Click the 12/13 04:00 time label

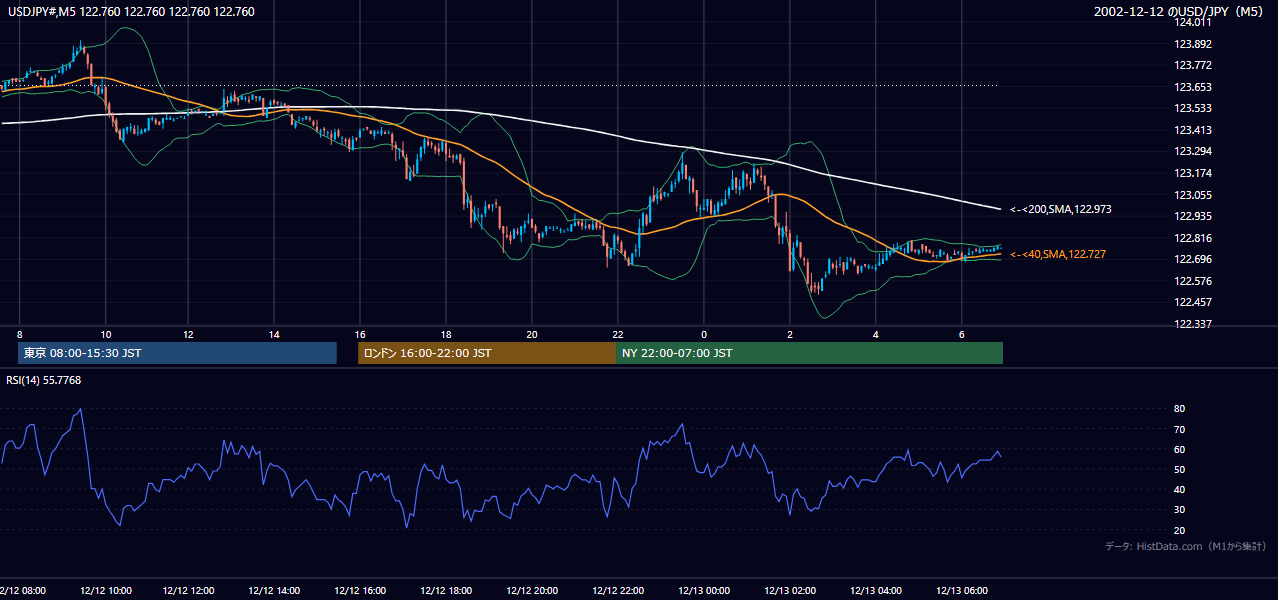coord(878,590)
